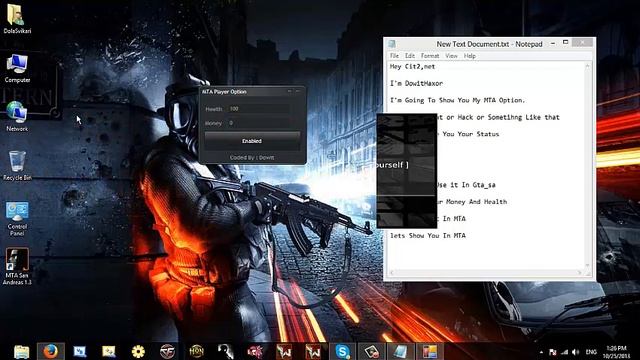This screenshot has width=640, height=360.
Task: Launch the HoN game taskbar icon
Action: (196, 351)
